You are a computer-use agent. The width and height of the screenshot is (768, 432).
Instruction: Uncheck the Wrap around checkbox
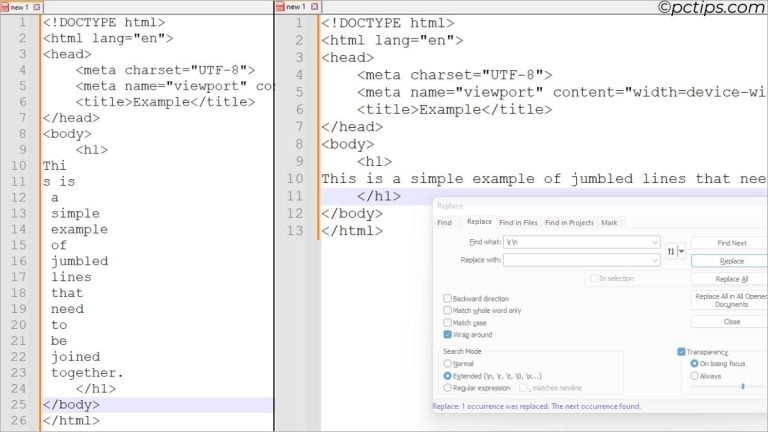point(447,335)
